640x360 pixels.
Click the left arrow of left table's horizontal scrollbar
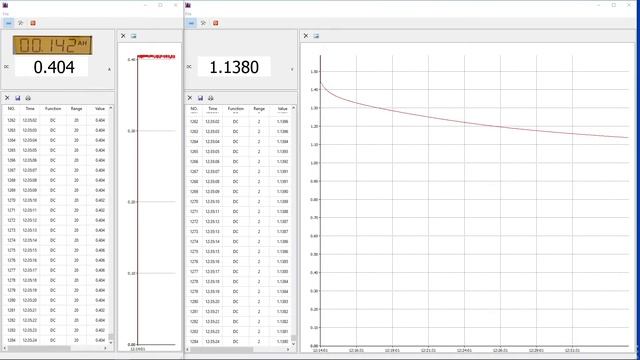click(5, 348)
